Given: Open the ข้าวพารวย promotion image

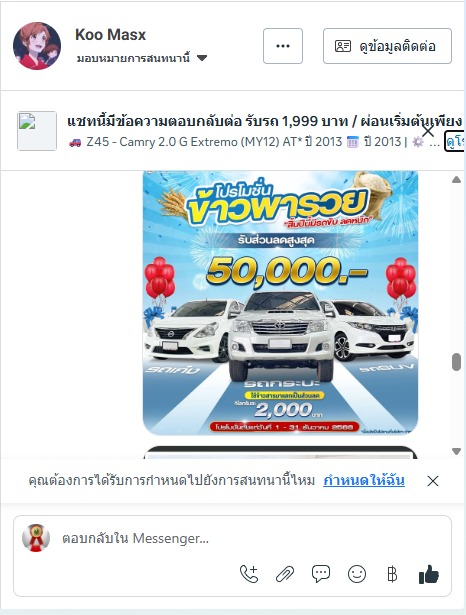Looking at the screenshot, I should [280, 303].
